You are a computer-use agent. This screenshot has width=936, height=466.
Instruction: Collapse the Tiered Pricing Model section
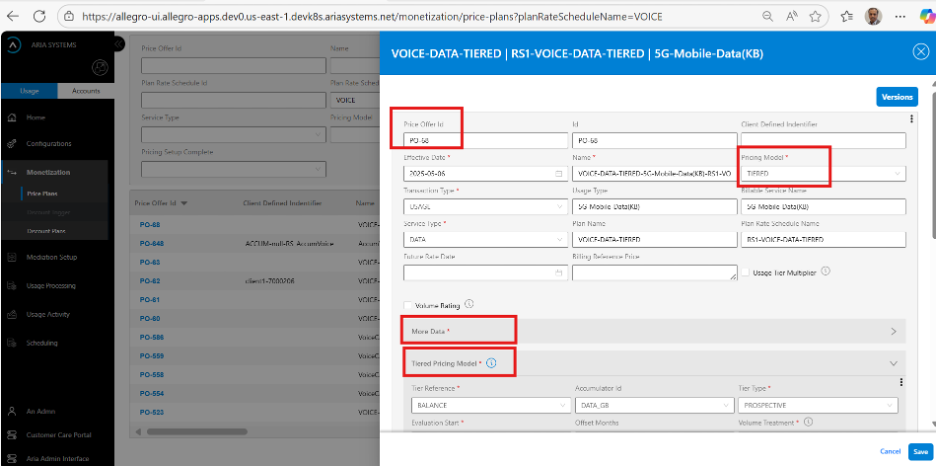tap(893, 363)
